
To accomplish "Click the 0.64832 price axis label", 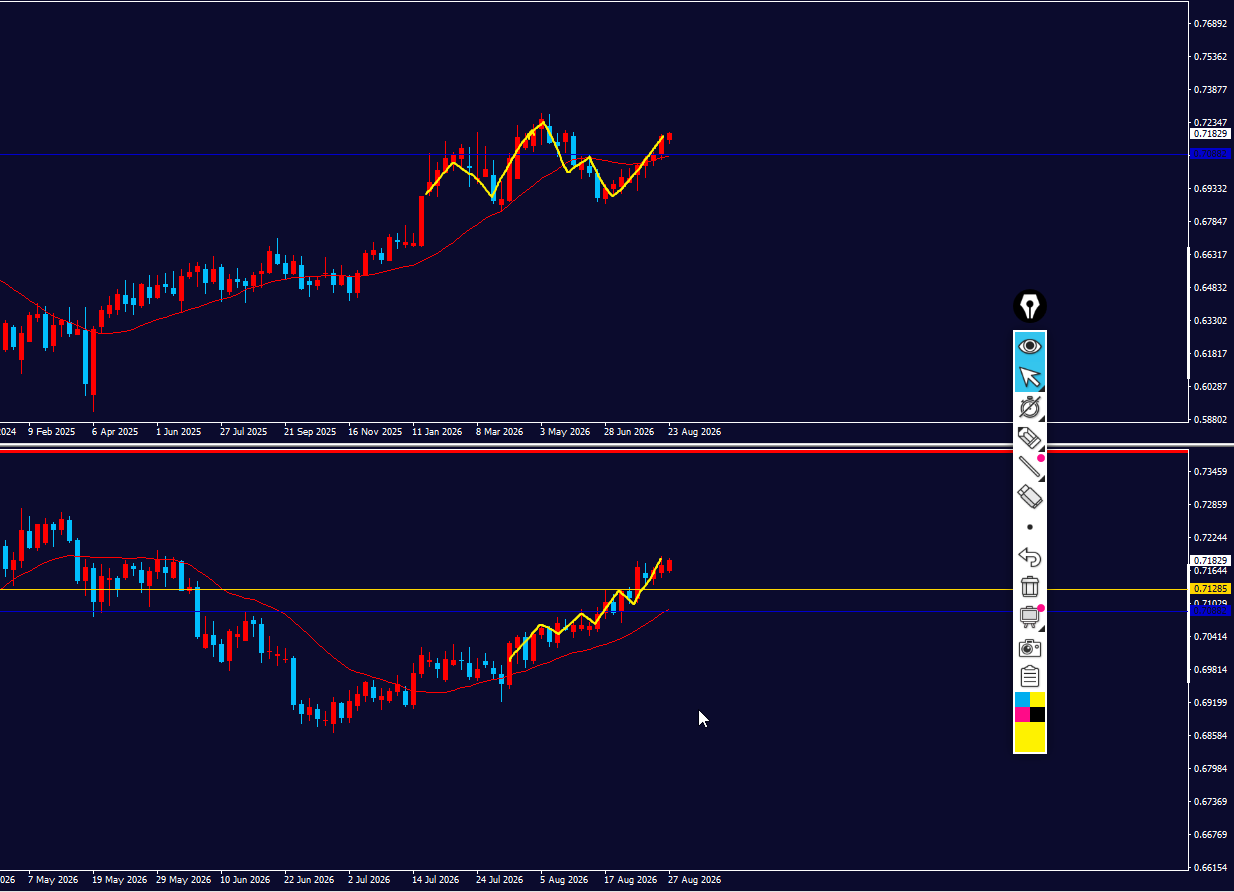I will (1212, 288).
